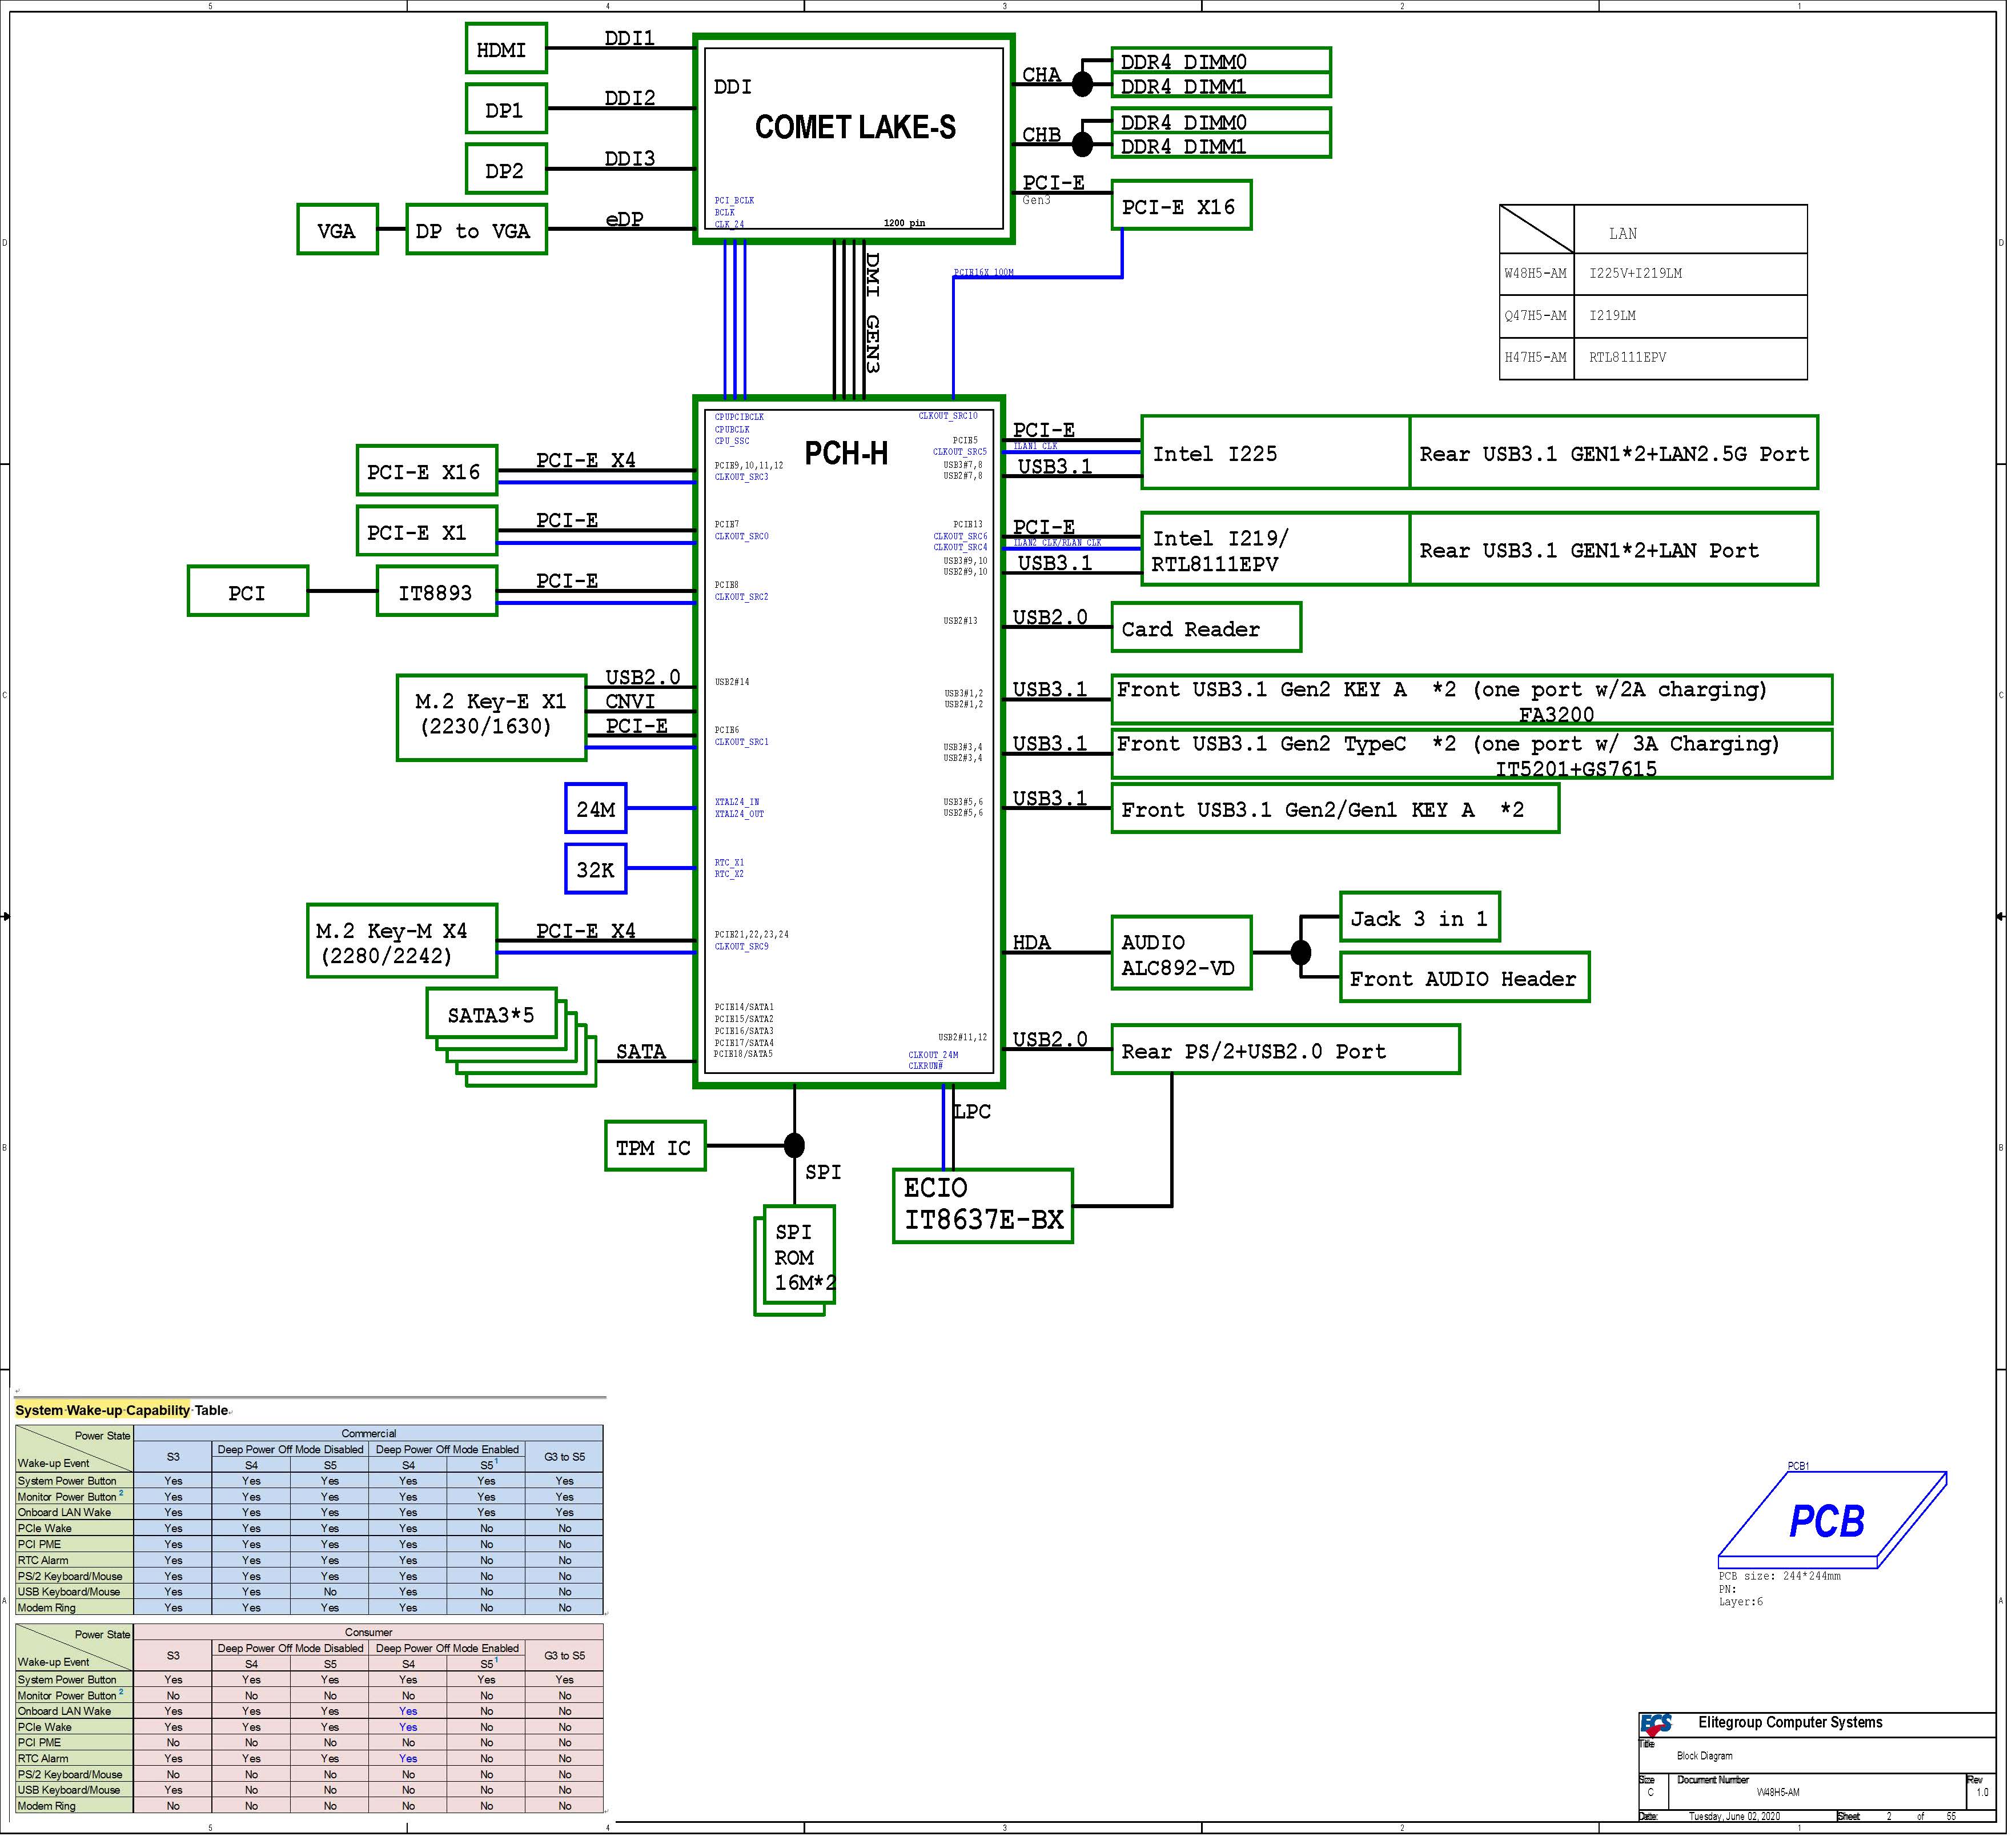Click the RTC_X1 pin label
The image size is (2016, 1836).
pos(729,862)
